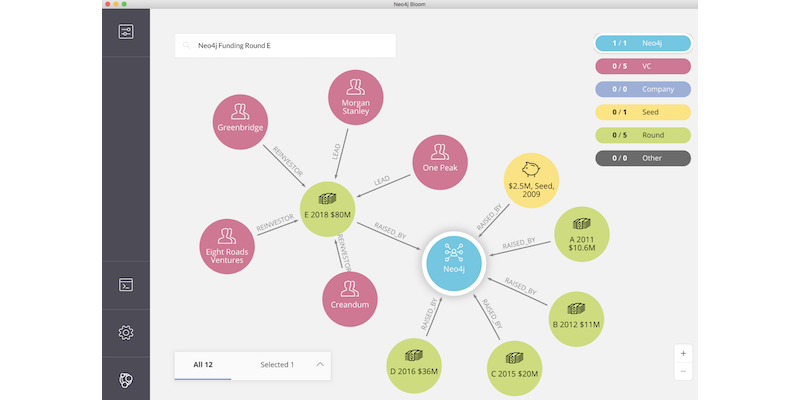The width and height of the screenshot is (800, 400).
Task: Click the Company category legend pill
Action: pos(643,89)
